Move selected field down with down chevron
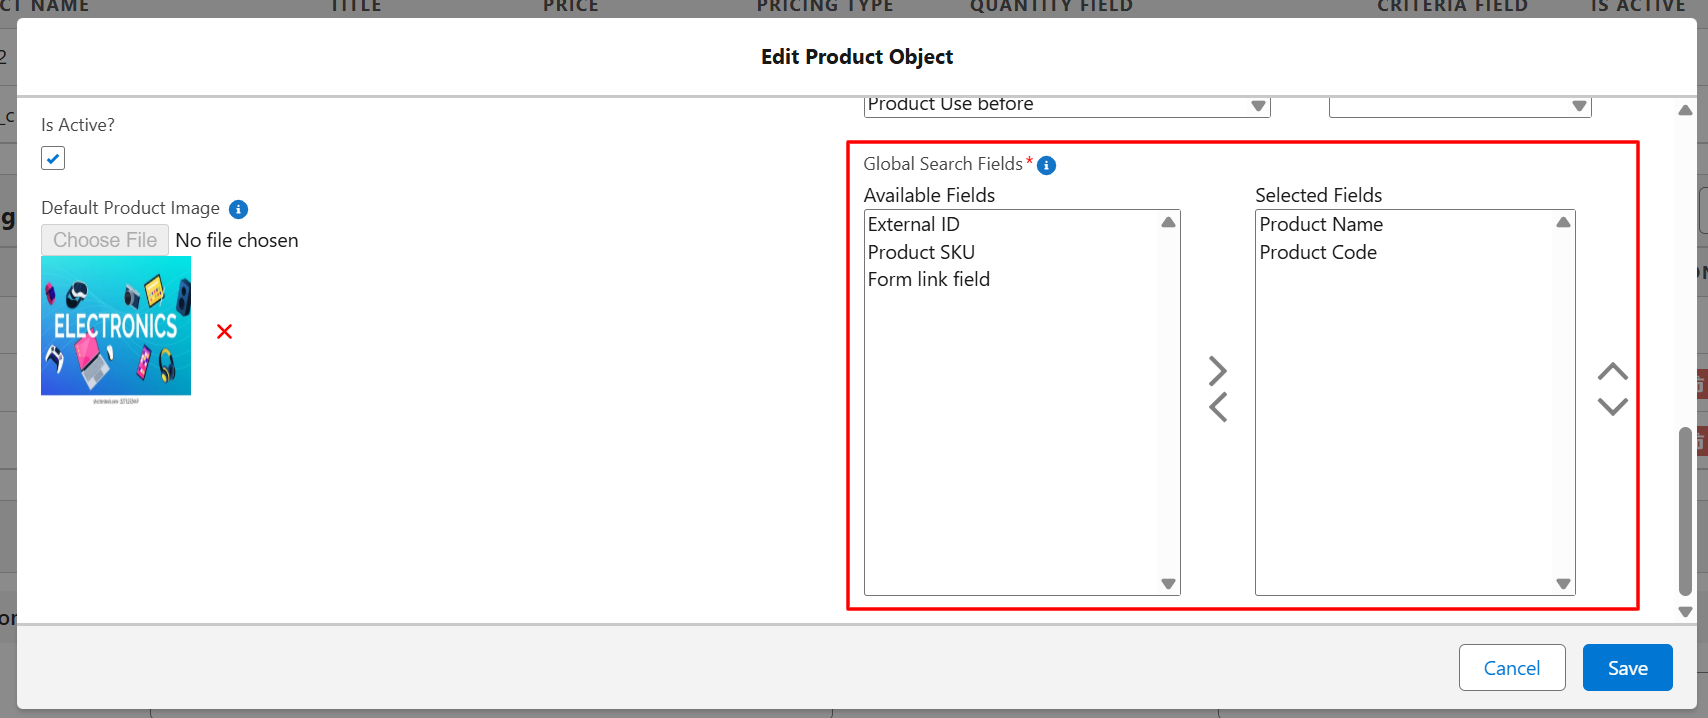The image size is (1708, 718). click(x=1612, y=406)
